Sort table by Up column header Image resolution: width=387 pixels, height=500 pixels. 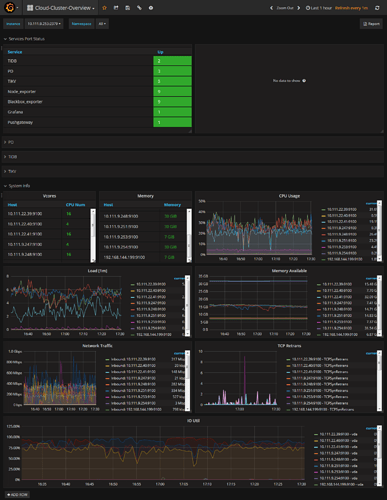click(160, 52)
